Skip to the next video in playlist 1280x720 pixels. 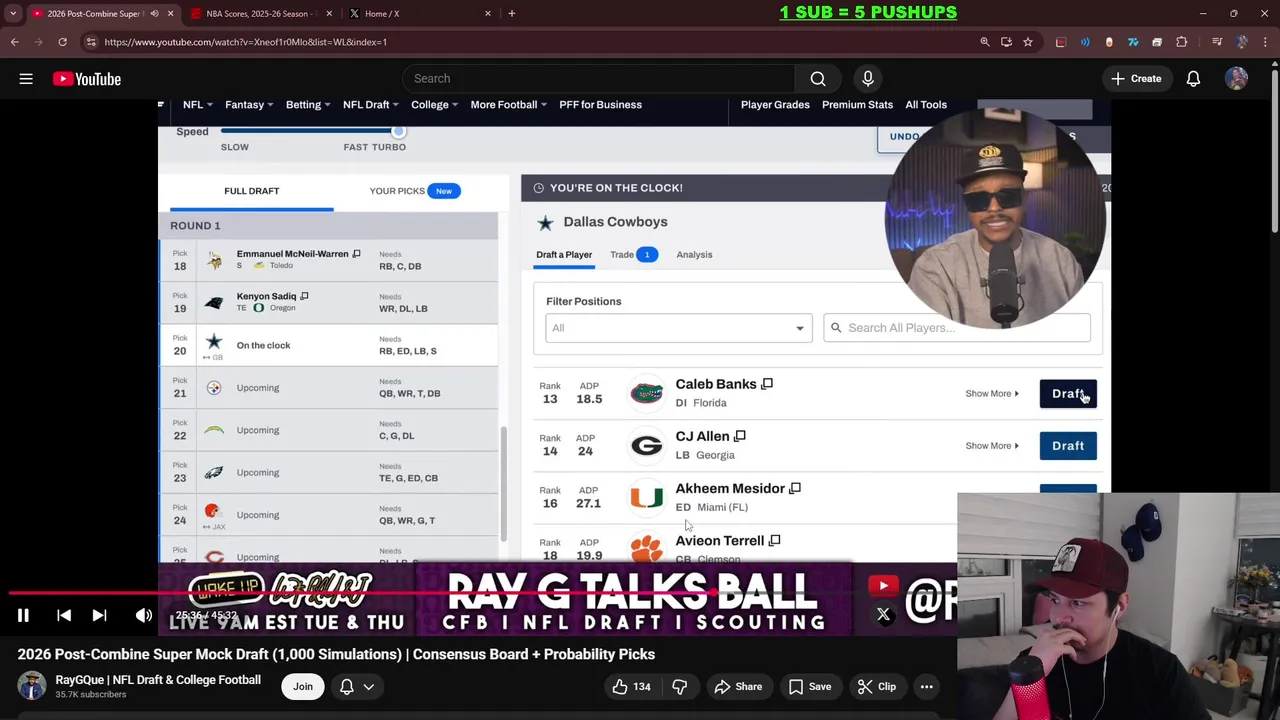pyautogui.click(x=99, y=616)
